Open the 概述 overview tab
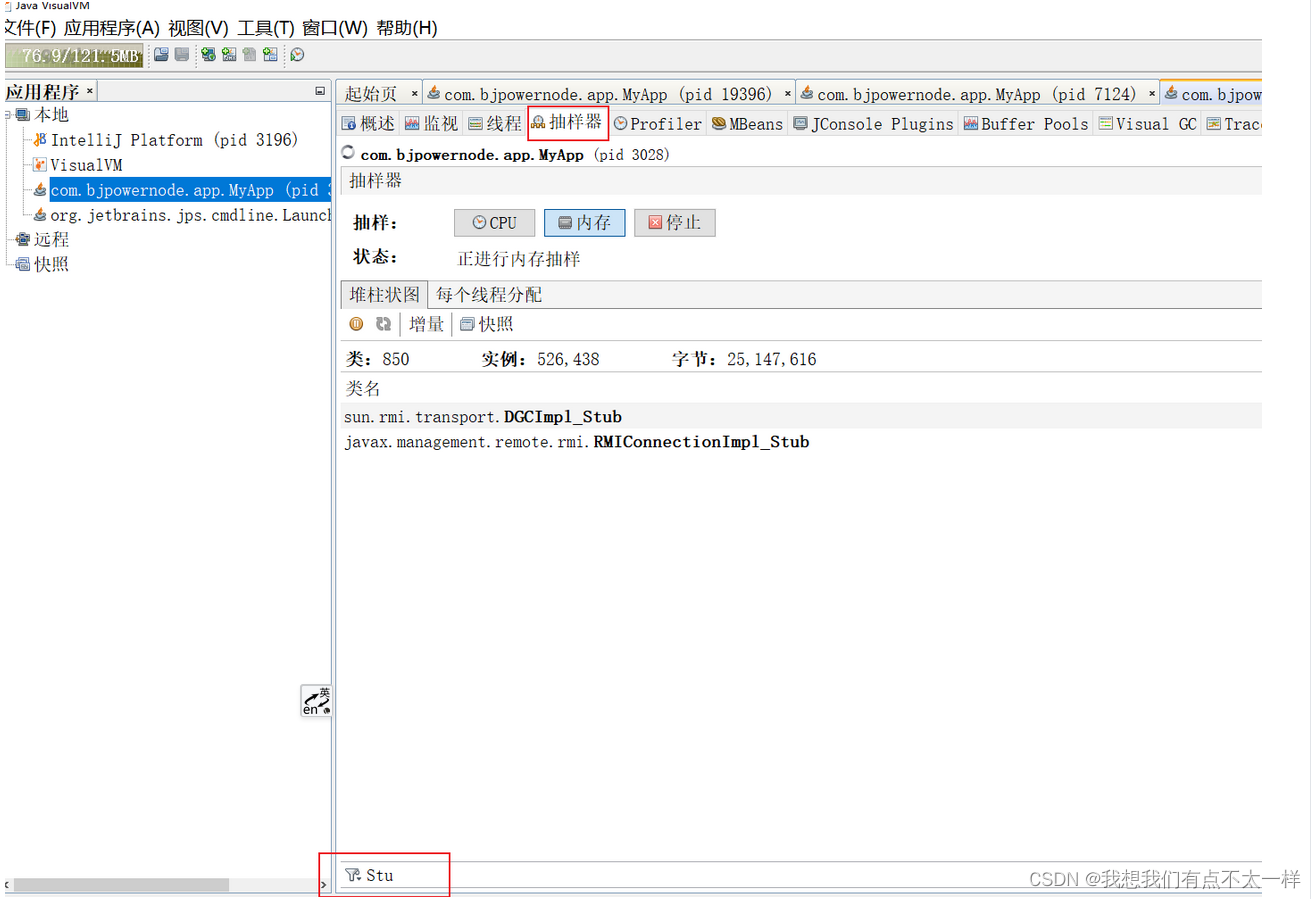1316x899 pixels. coord(368,124)
